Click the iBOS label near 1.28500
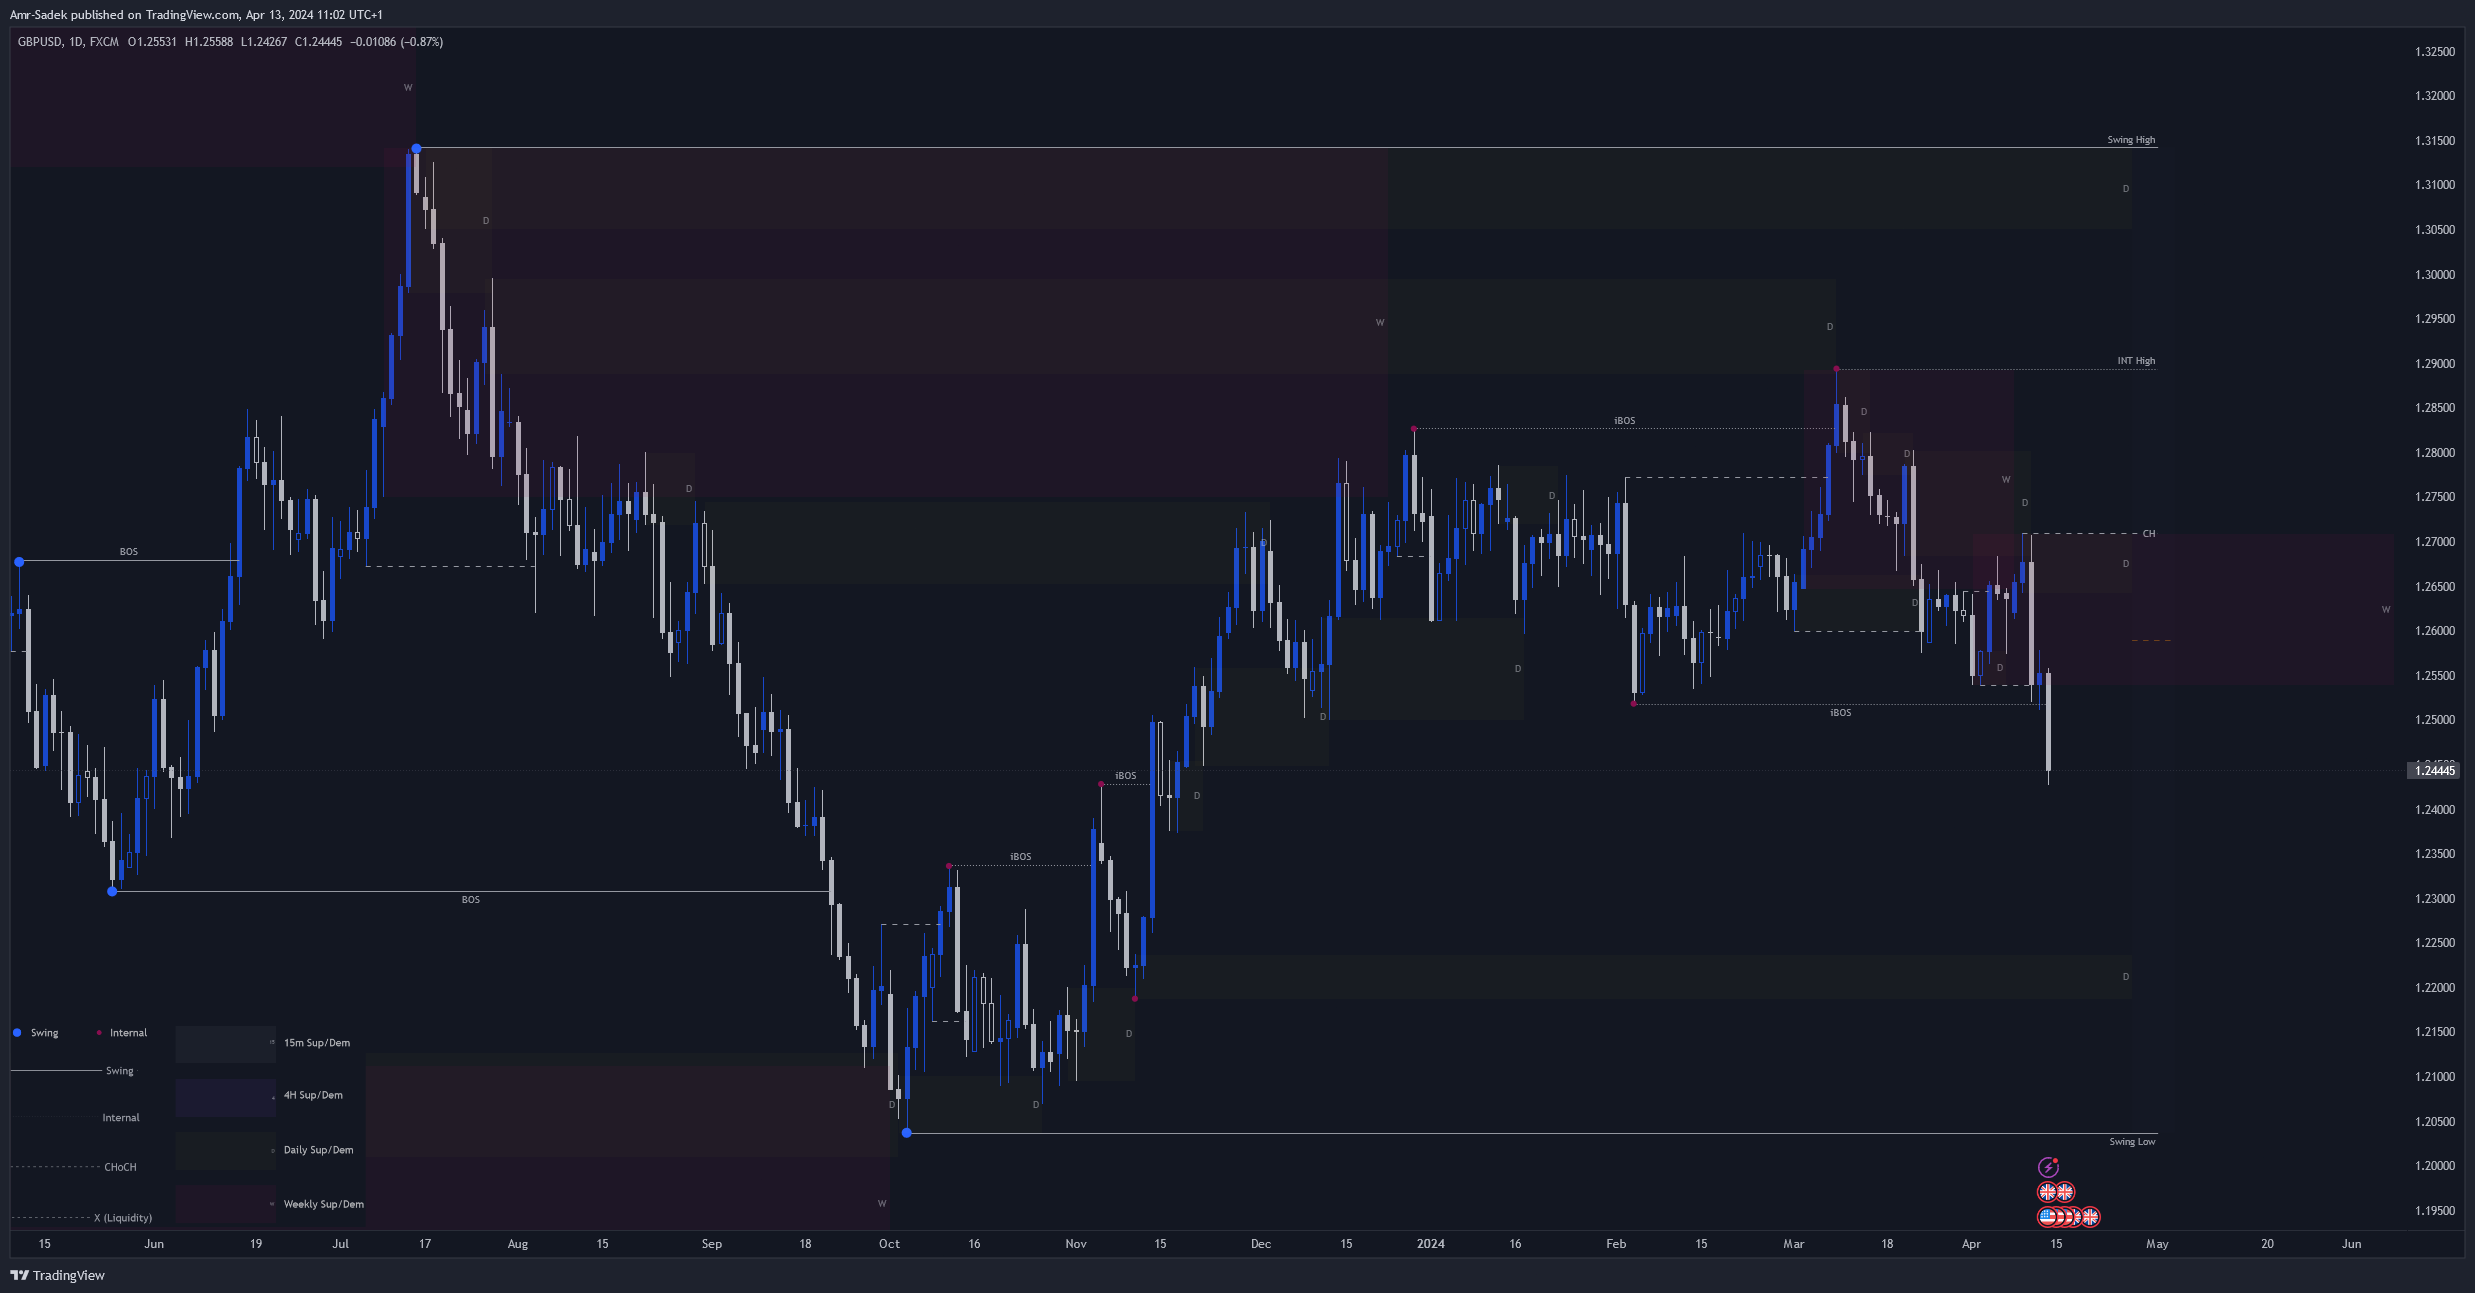 [1624, 421]
